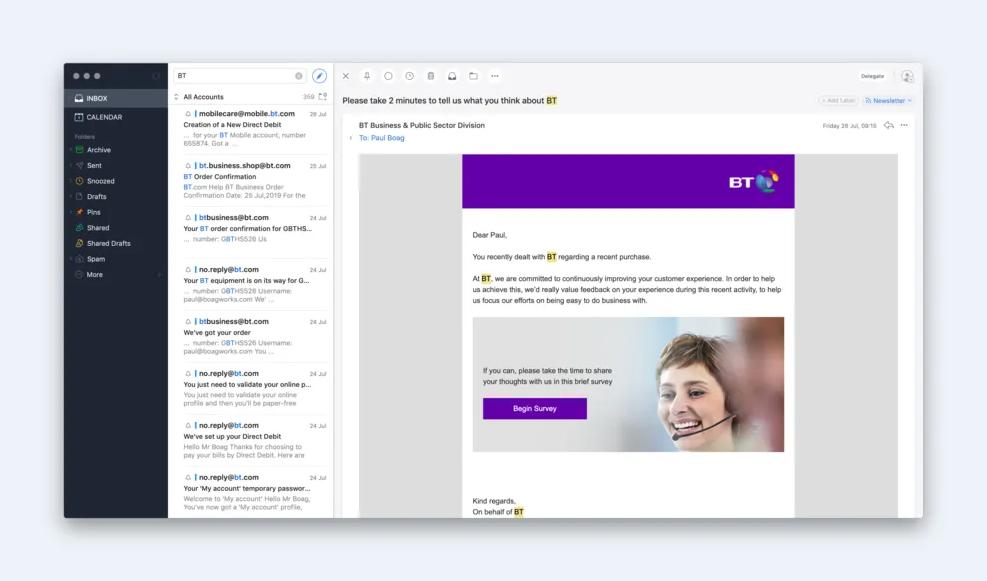Select the Snoozed folder
This screenshot has height=581, width=987.
[100, 181]
